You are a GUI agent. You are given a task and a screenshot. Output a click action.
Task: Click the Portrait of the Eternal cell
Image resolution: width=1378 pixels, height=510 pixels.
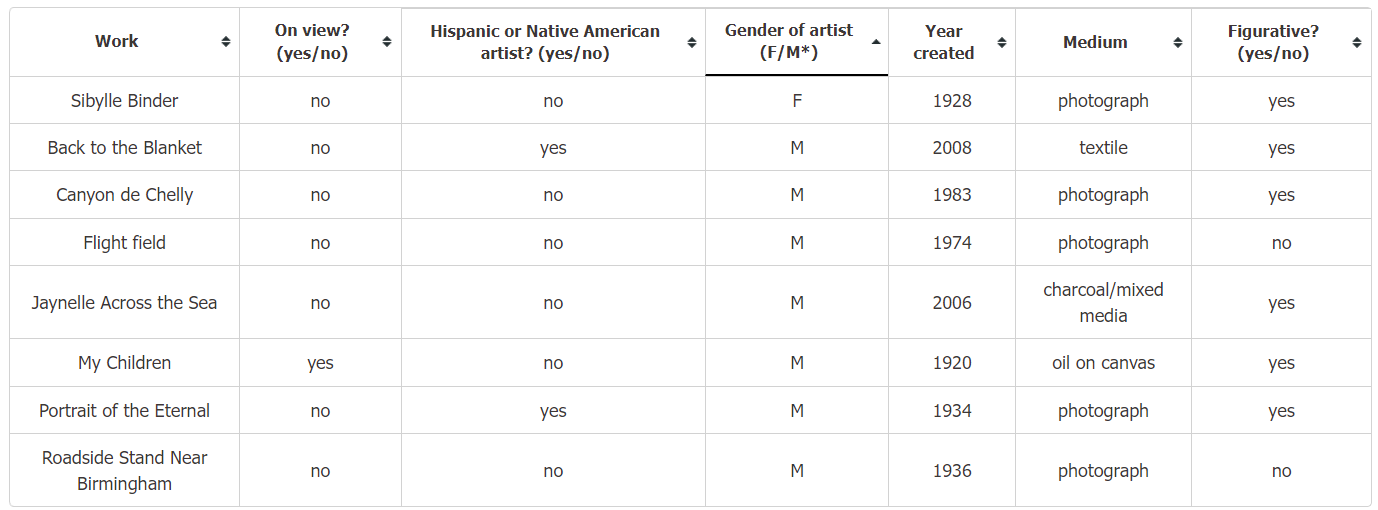[125, 410]
